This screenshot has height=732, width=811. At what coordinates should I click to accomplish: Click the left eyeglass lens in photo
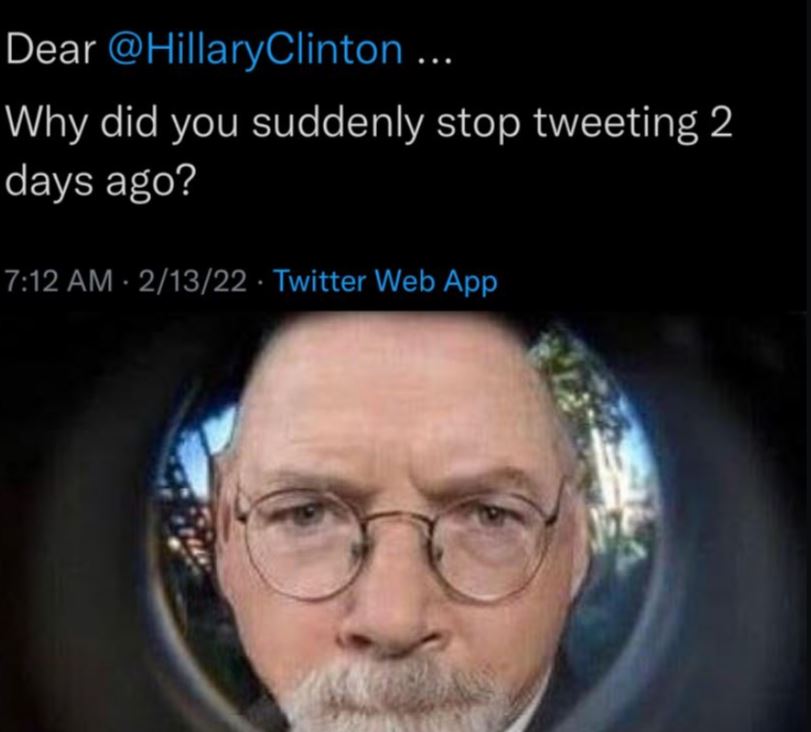click(303, 543)
